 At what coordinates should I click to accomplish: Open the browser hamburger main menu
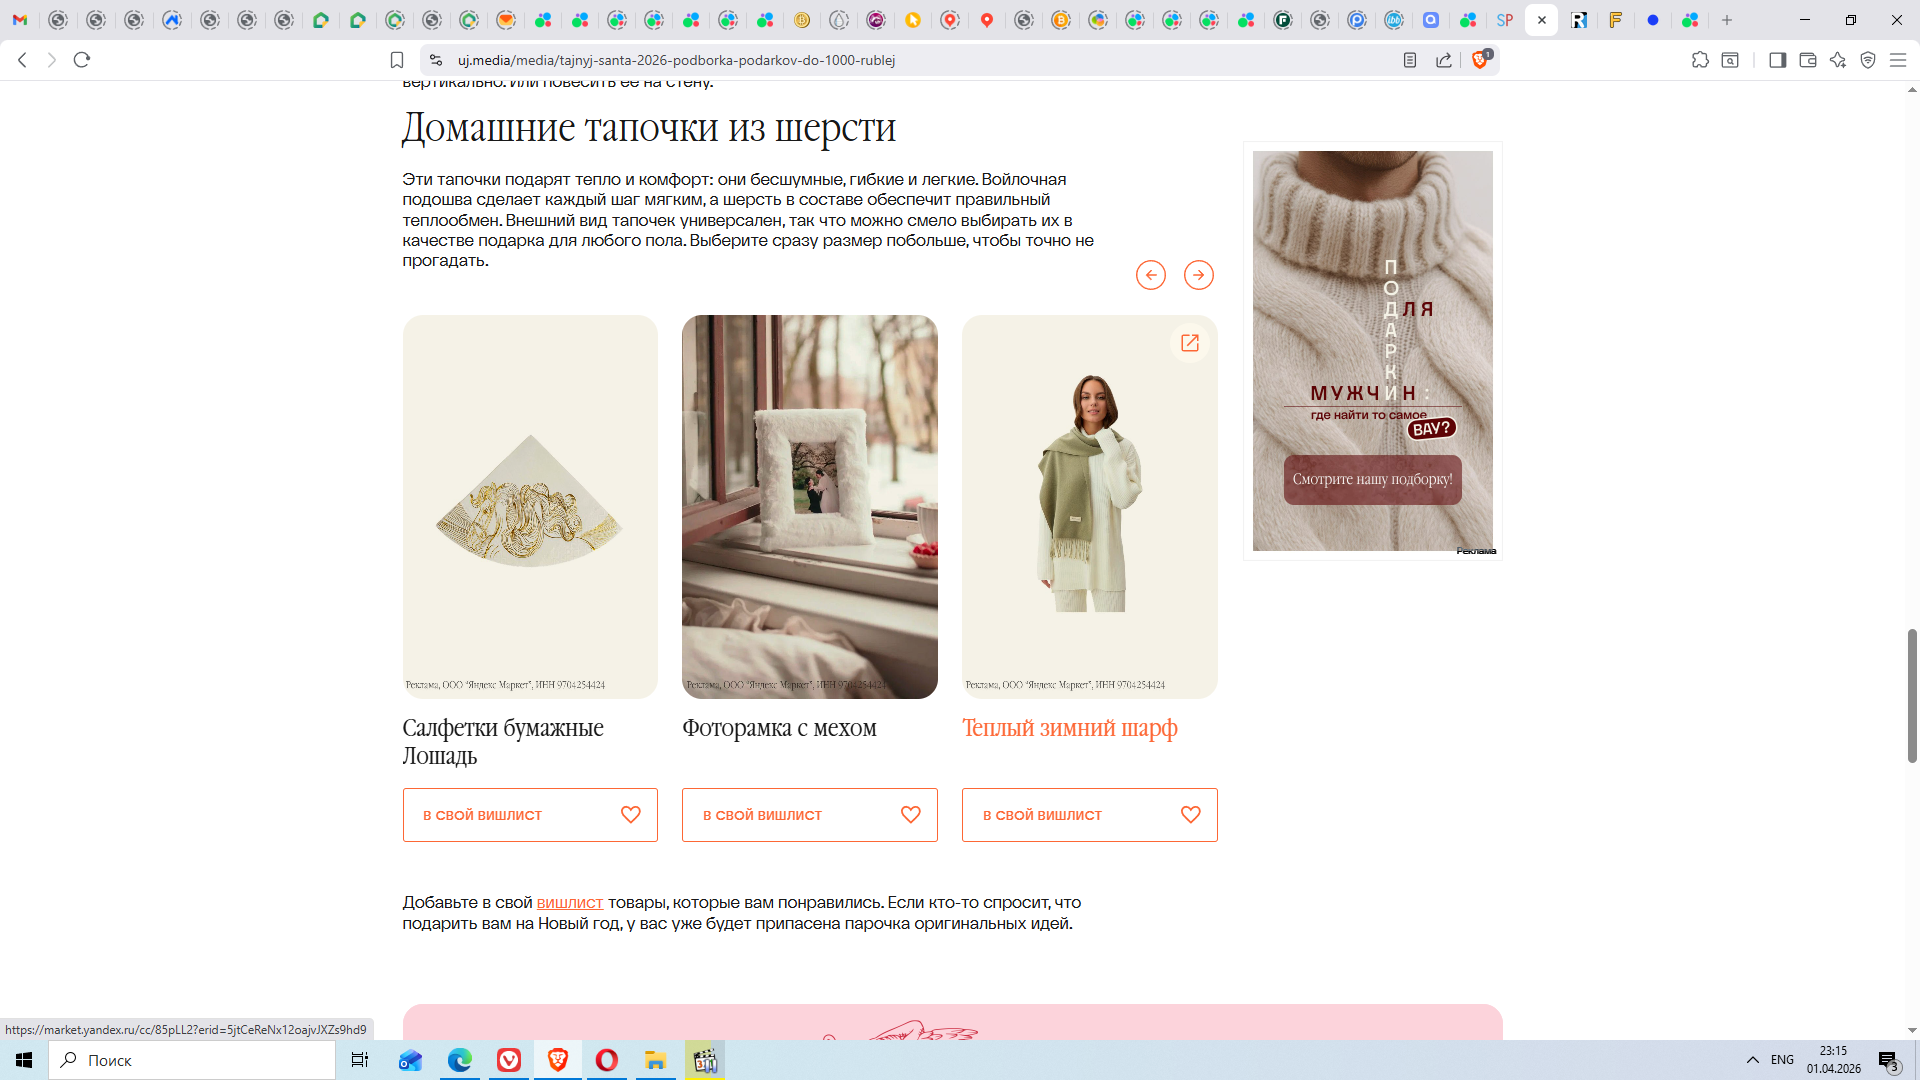click(x=1898, y=60)
